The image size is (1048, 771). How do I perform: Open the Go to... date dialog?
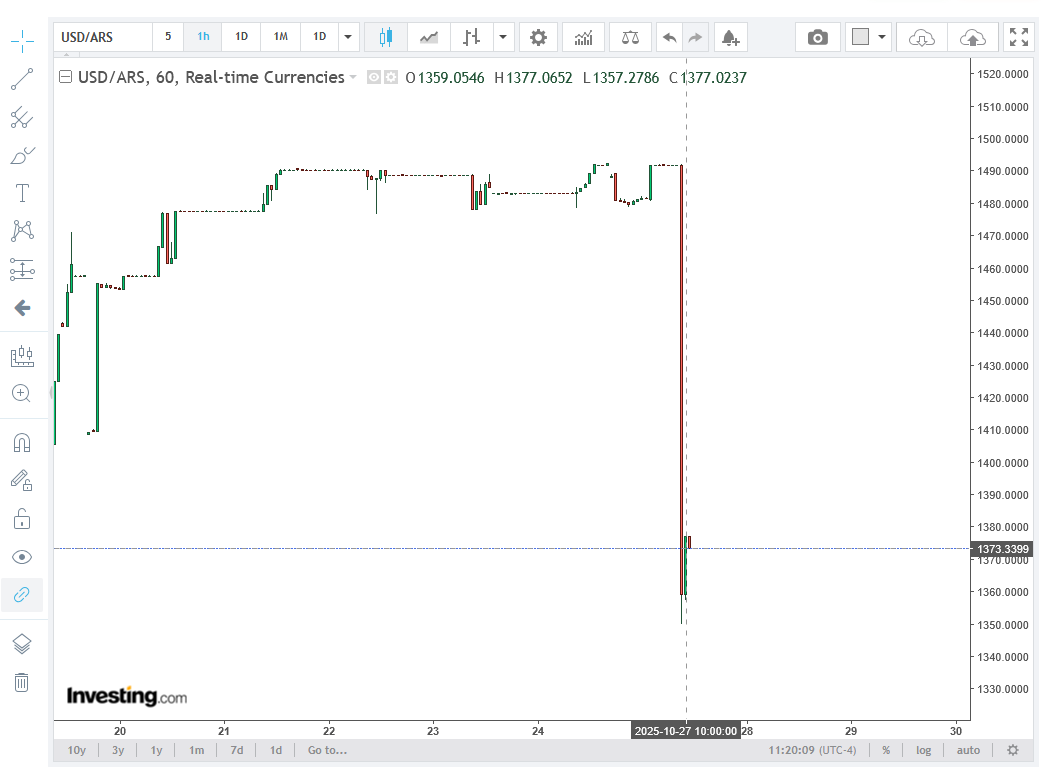point(328,750)
